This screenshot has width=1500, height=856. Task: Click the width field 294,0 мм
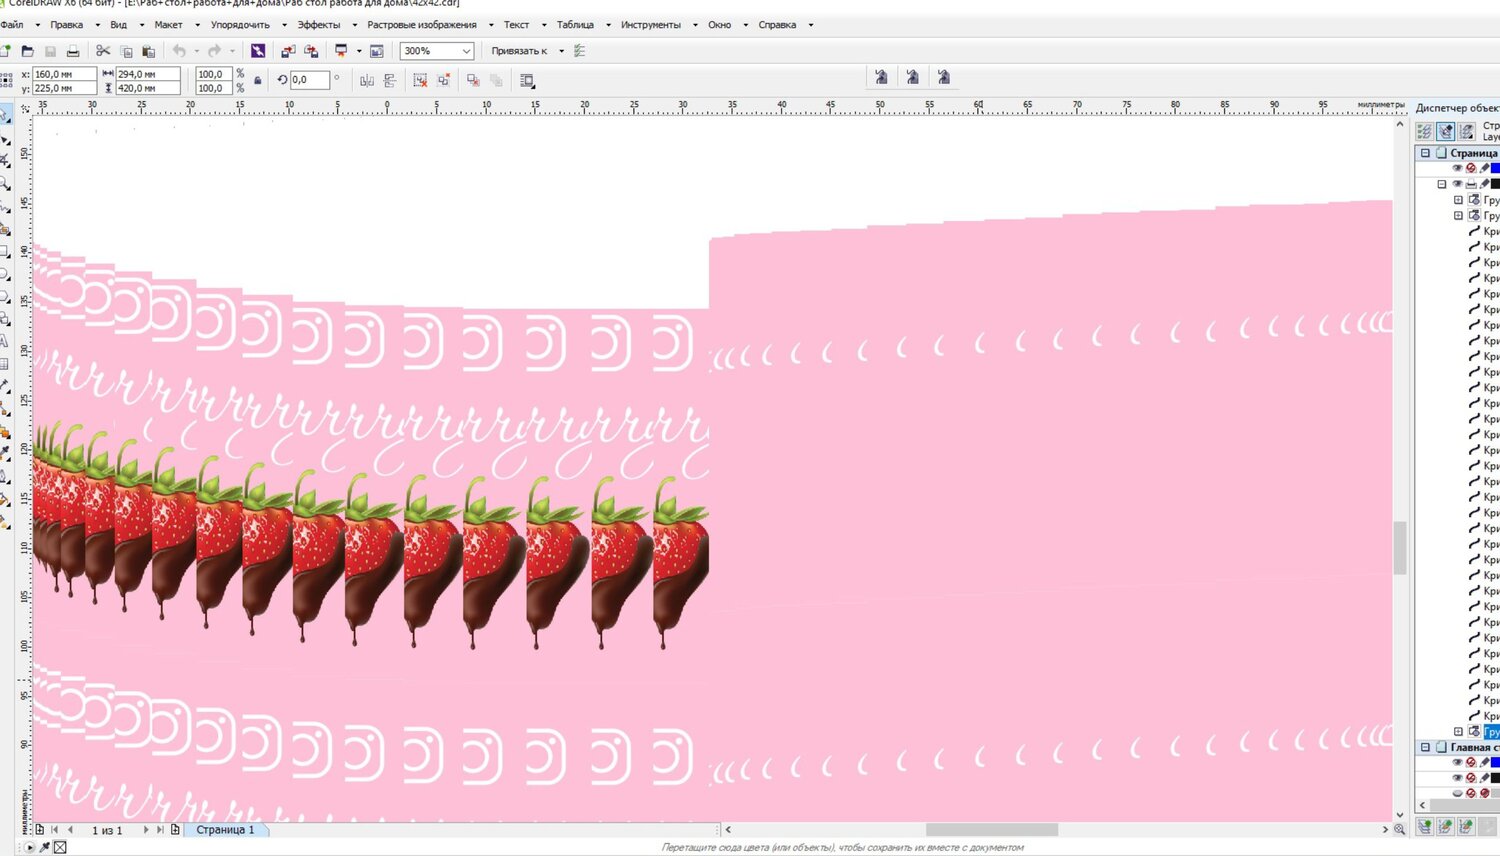click(148, 74)
